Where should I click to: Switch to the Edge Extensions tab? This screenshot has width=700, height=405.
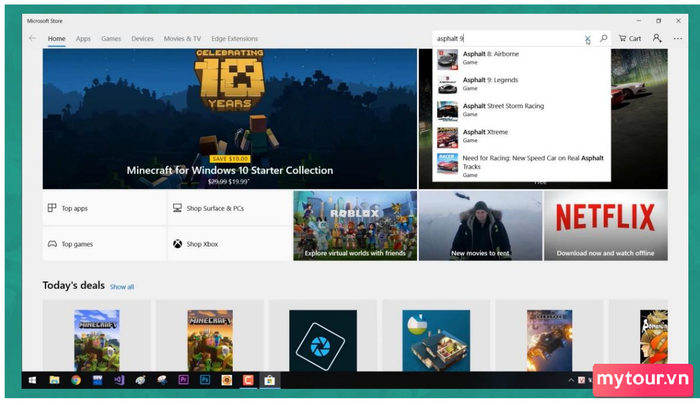pos(234,39)
